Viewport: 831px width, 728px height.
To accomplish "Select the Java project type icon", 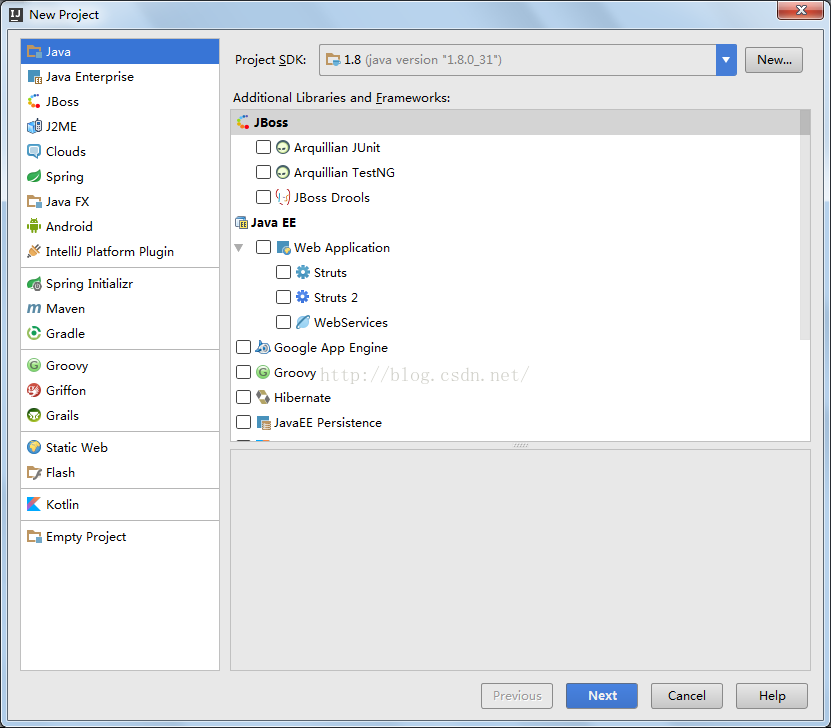I will 34,51.
